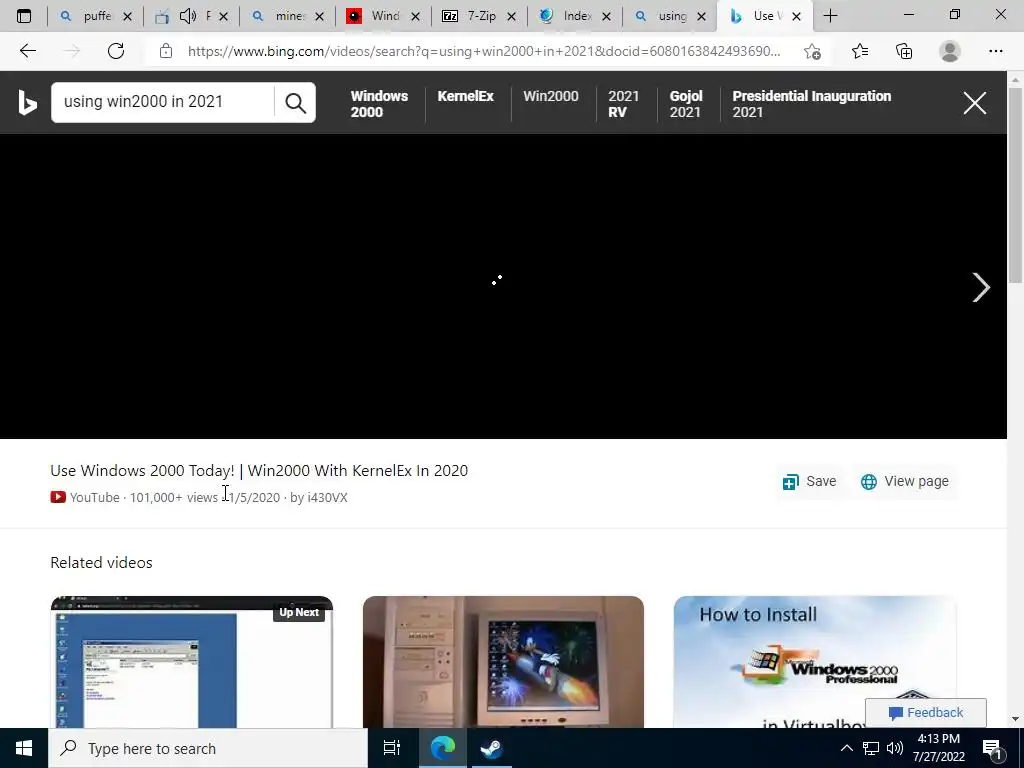Submit search with magnifier icon
This screenshot has height=768, width=1024.
pos(295,103)
